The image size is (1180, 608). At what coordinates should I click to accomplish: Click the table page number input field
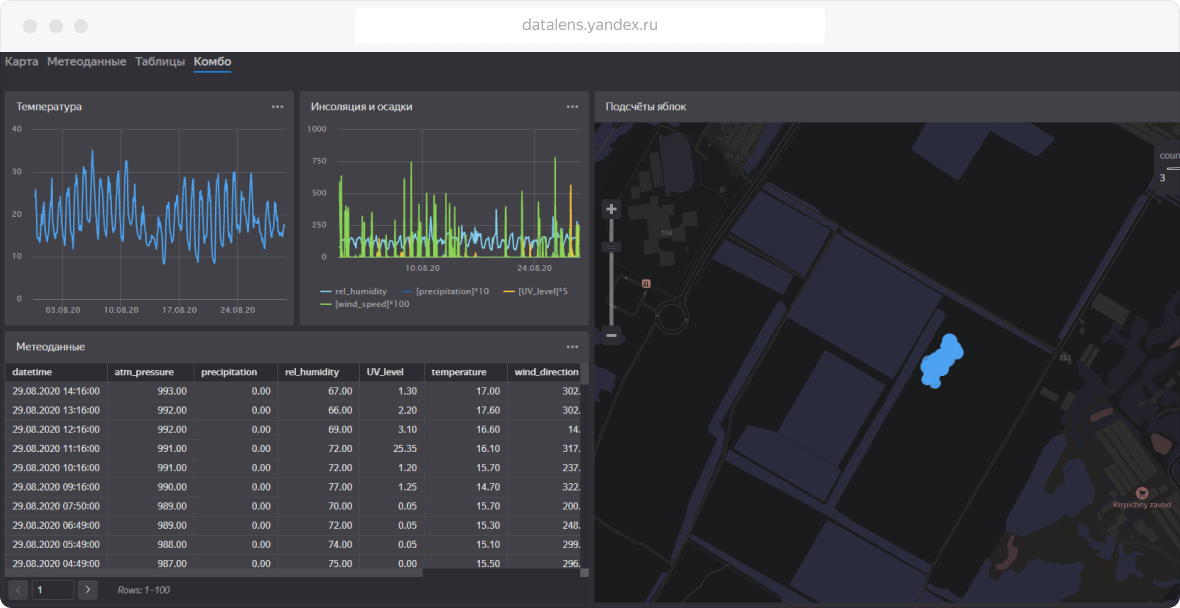click(x=53, y=590)
